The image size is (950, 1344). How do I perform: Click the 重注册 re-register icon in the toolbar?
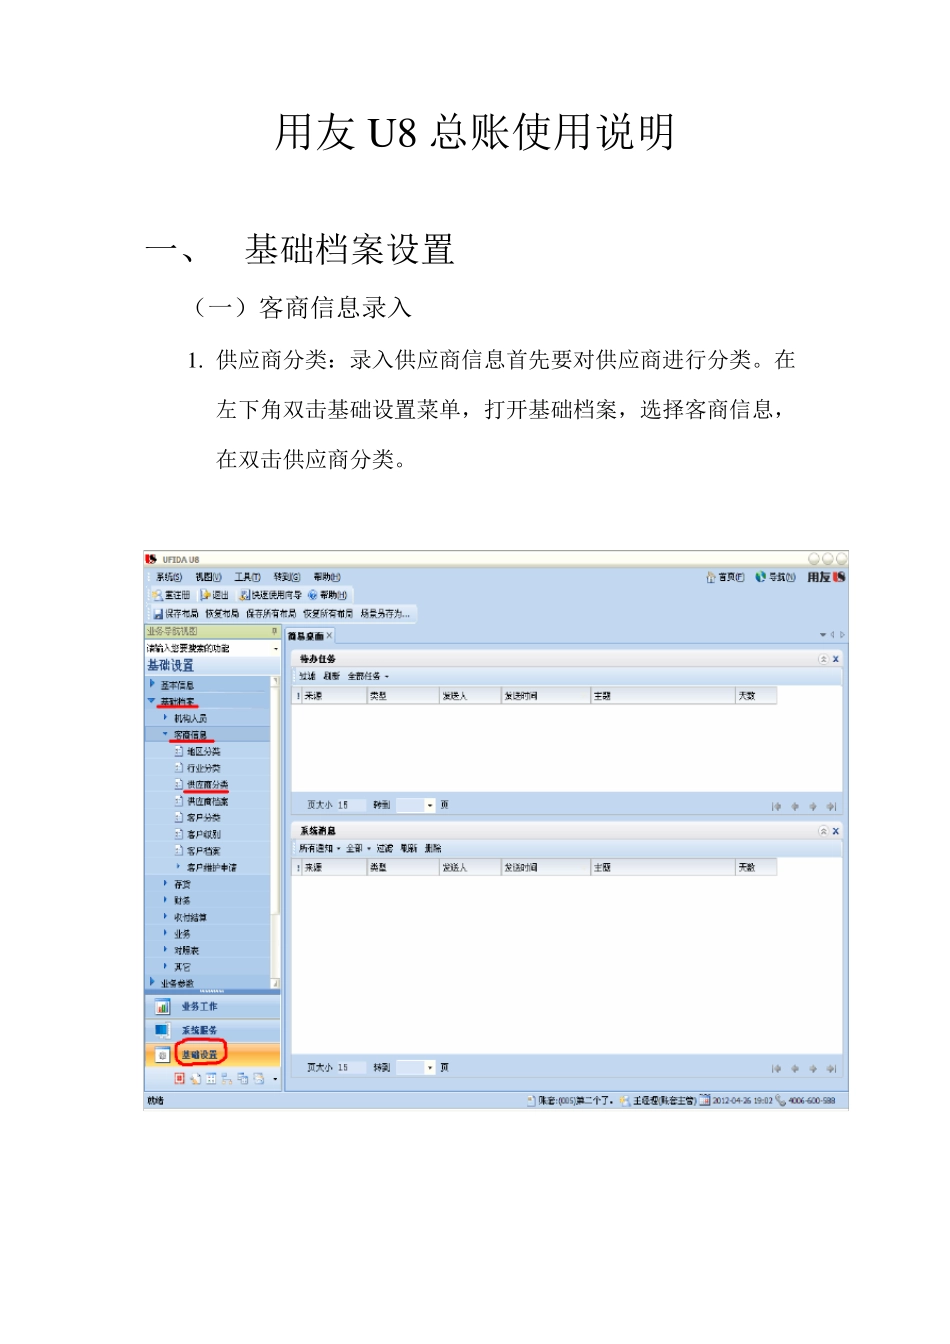coord(157,595)
